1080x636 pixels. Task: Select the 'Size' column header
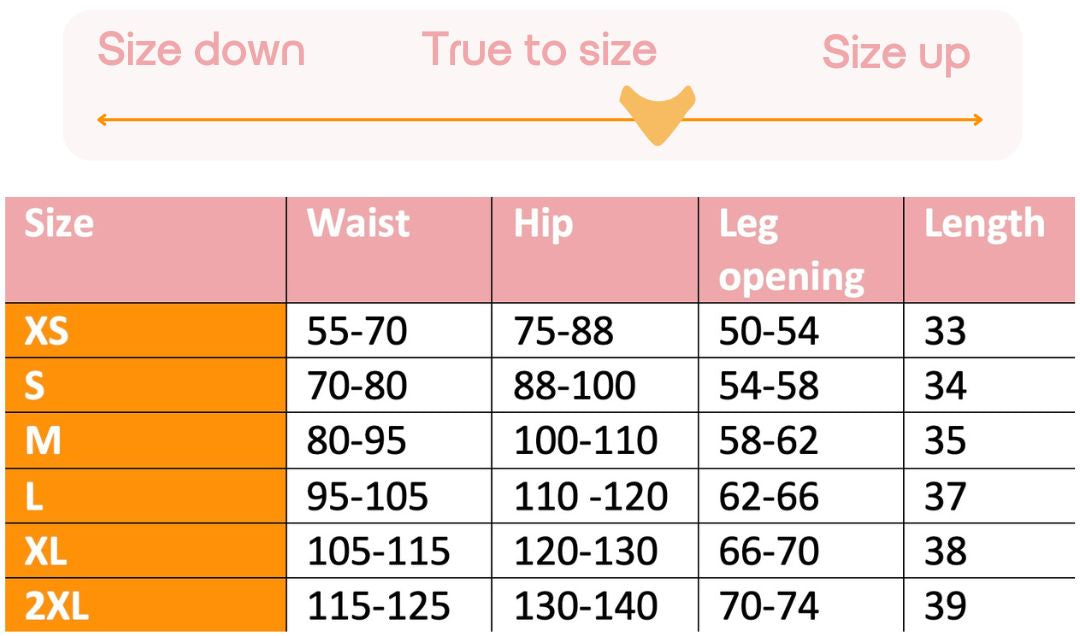[59, 223]
